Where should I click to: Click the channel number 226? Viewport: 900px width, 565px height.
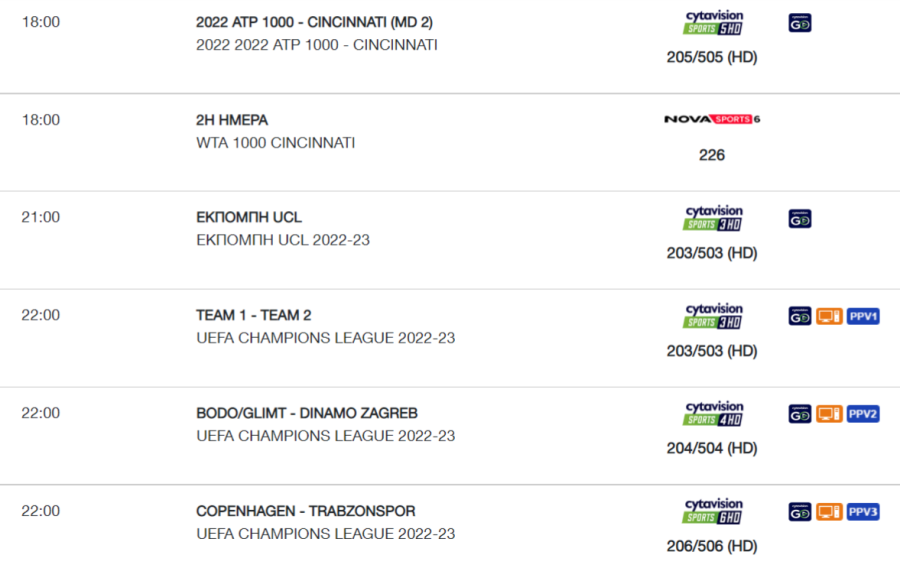tap(712, 155)
